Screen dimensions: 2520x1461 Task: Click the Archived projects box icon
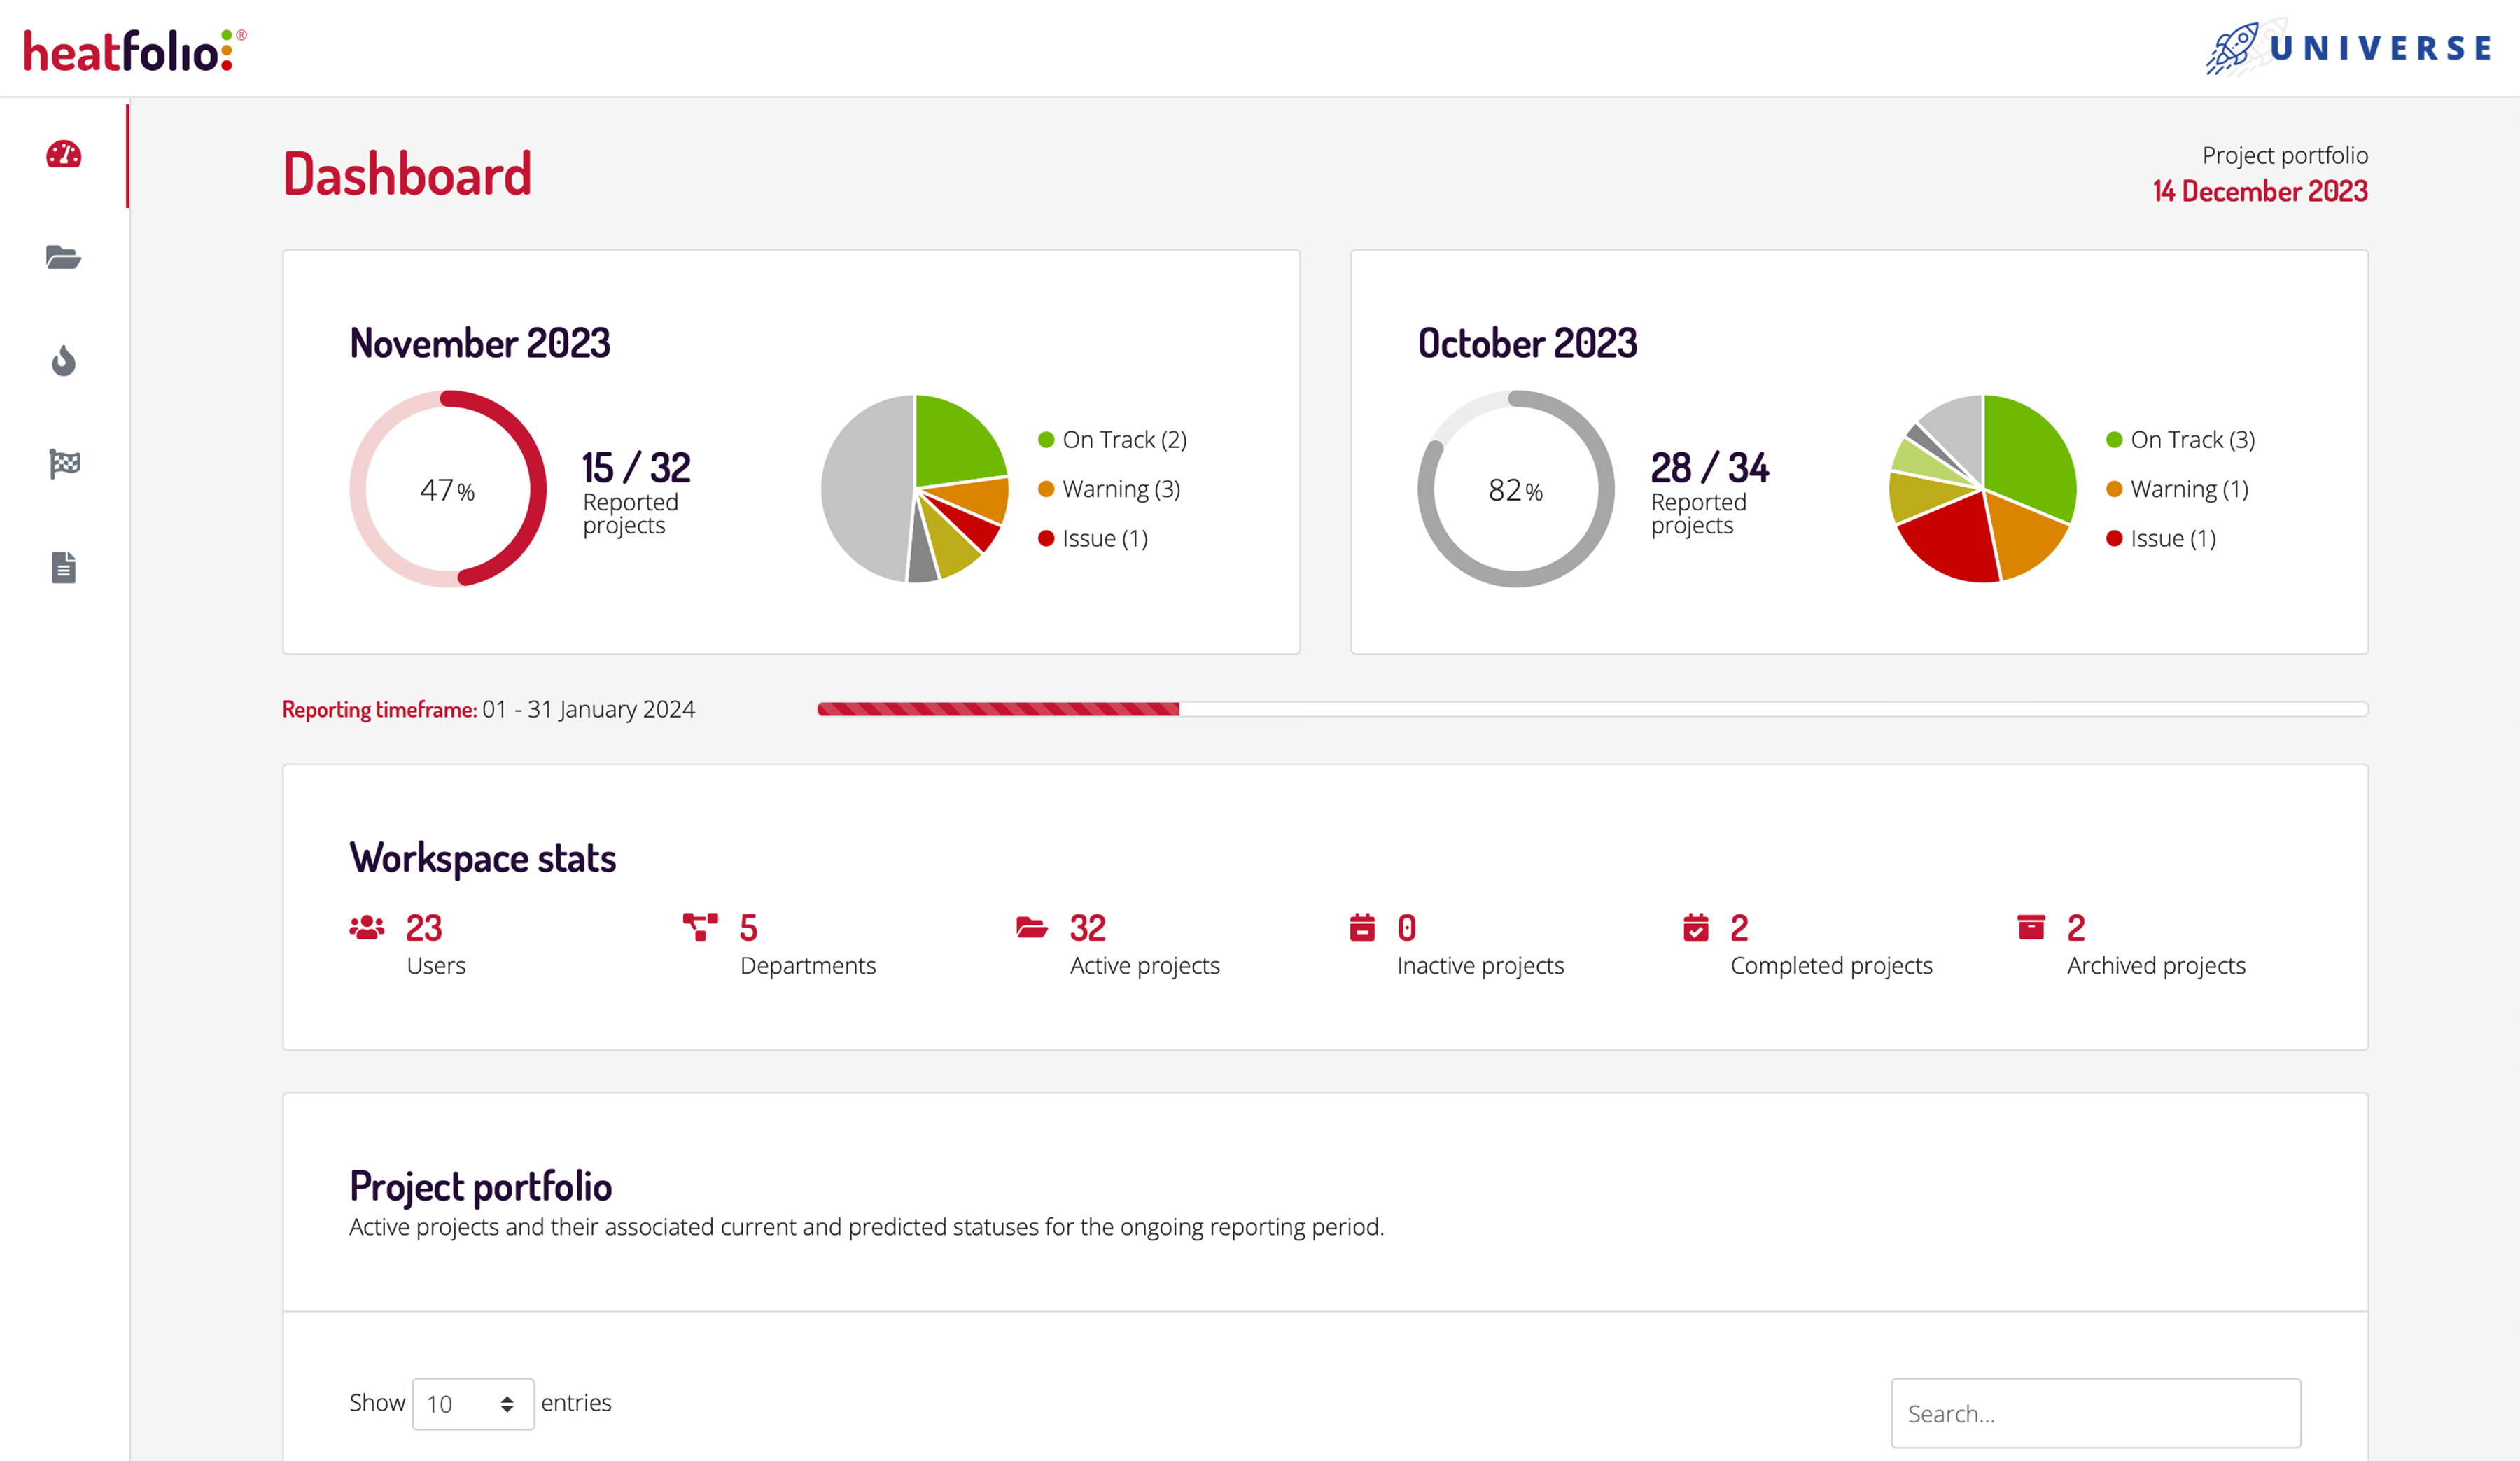[2031, 927]
